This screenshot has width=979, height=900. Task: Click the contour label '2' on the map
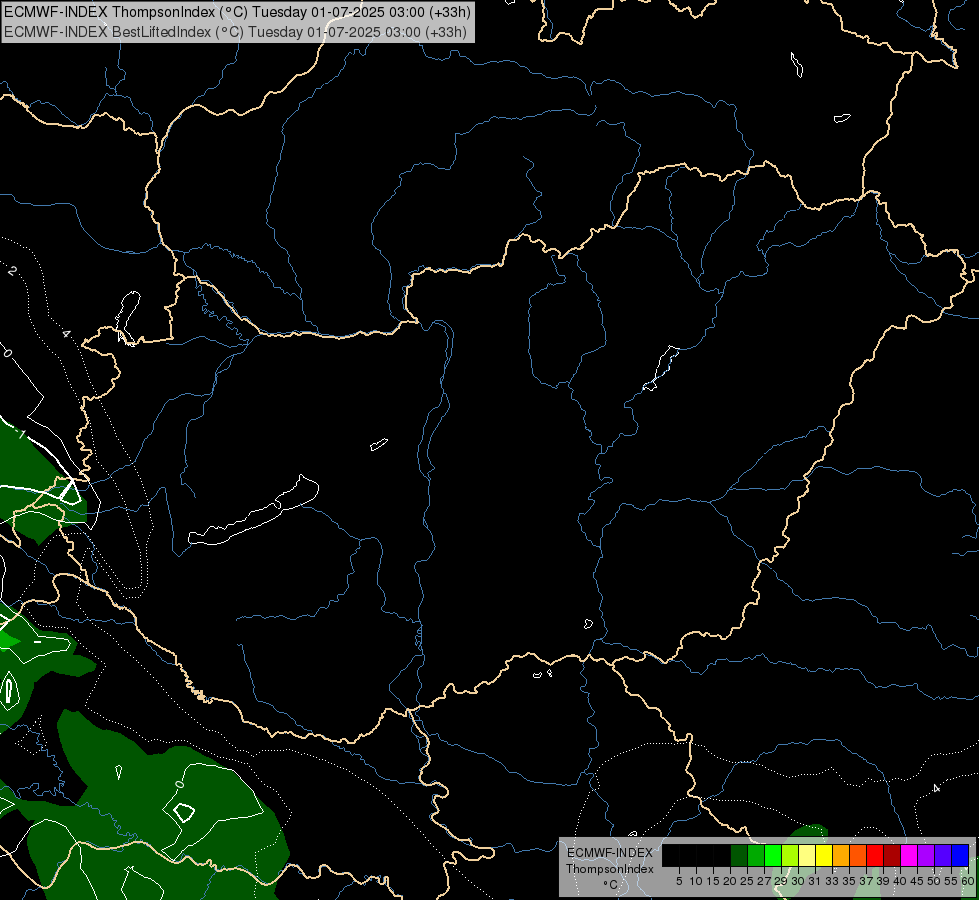[12, 270]
